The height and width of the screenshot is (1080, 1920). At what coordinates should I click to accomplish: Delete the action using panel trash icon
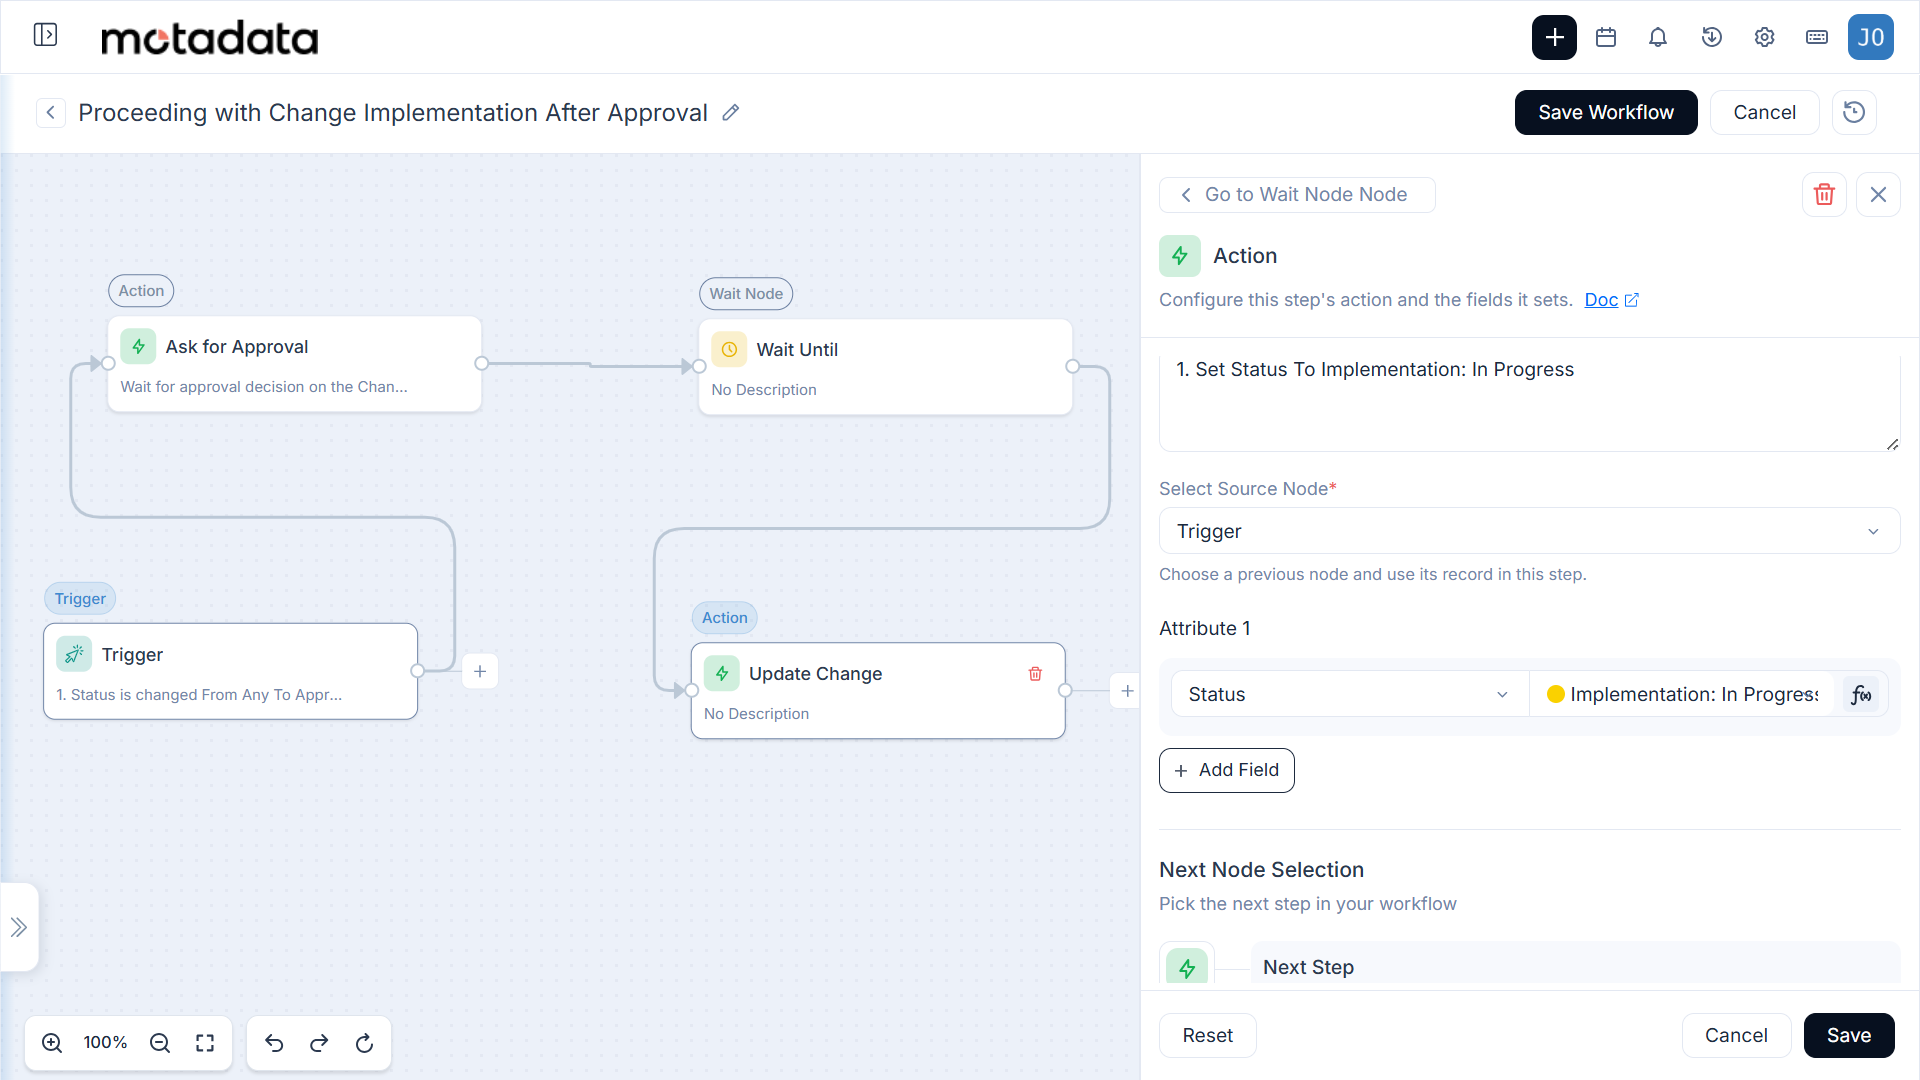click(x=1824, y=194)
